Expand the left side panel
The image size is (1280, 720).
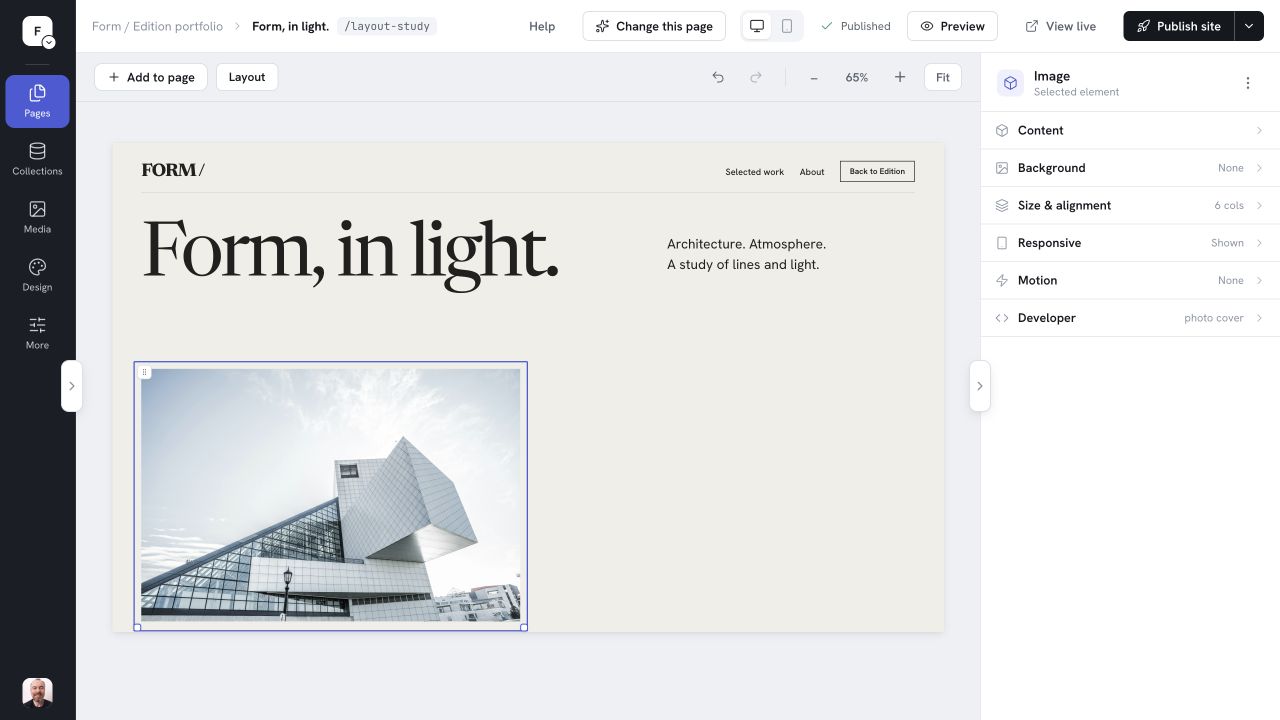[71, 386]
